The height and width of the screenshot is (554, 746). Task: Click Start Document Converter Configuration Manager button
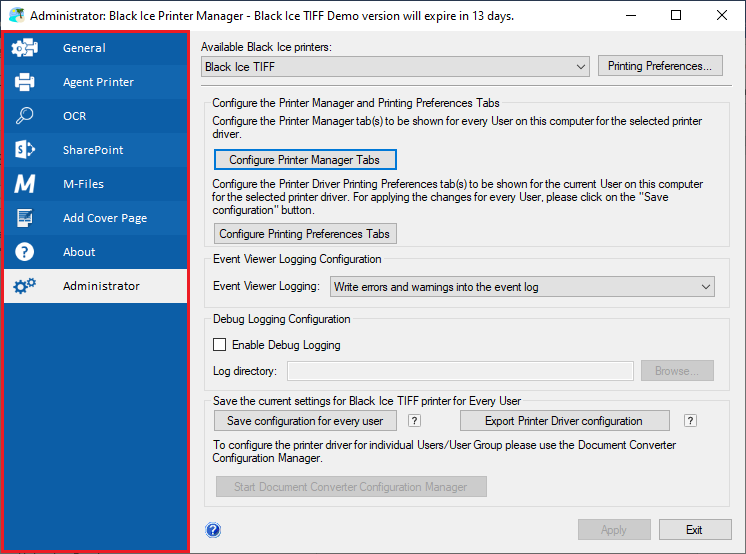click(x=351, y=486)
